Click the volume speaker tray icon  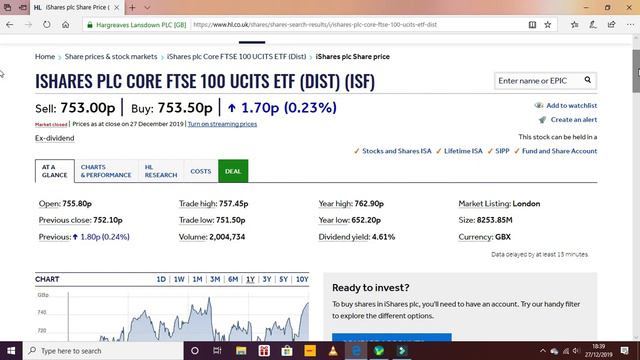click(576, 351)
